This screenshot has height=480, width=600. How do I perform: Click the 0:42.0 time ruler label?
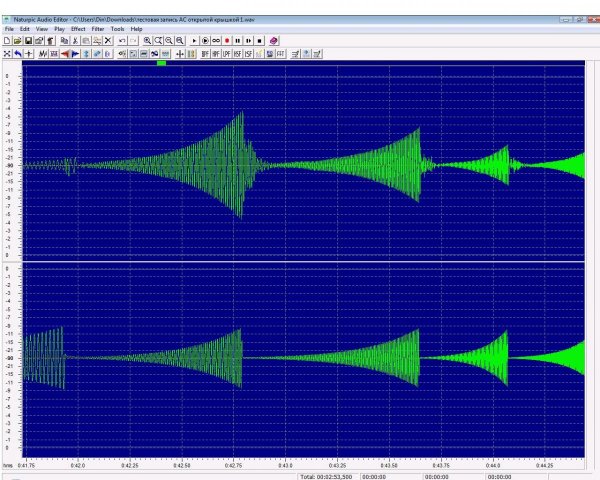tap(78, 465)
